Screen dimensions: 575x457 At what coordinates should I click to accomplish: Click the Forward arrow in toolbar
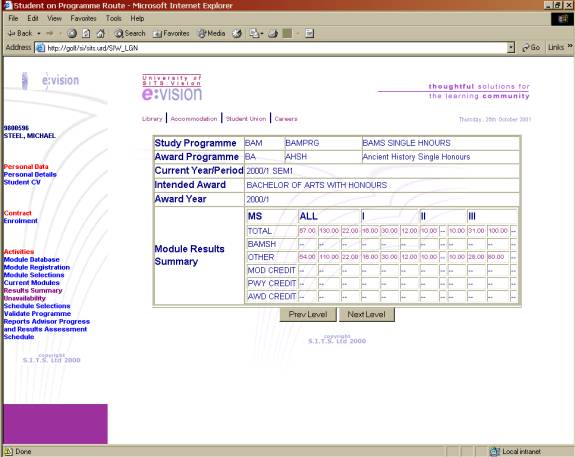[50, 33]
